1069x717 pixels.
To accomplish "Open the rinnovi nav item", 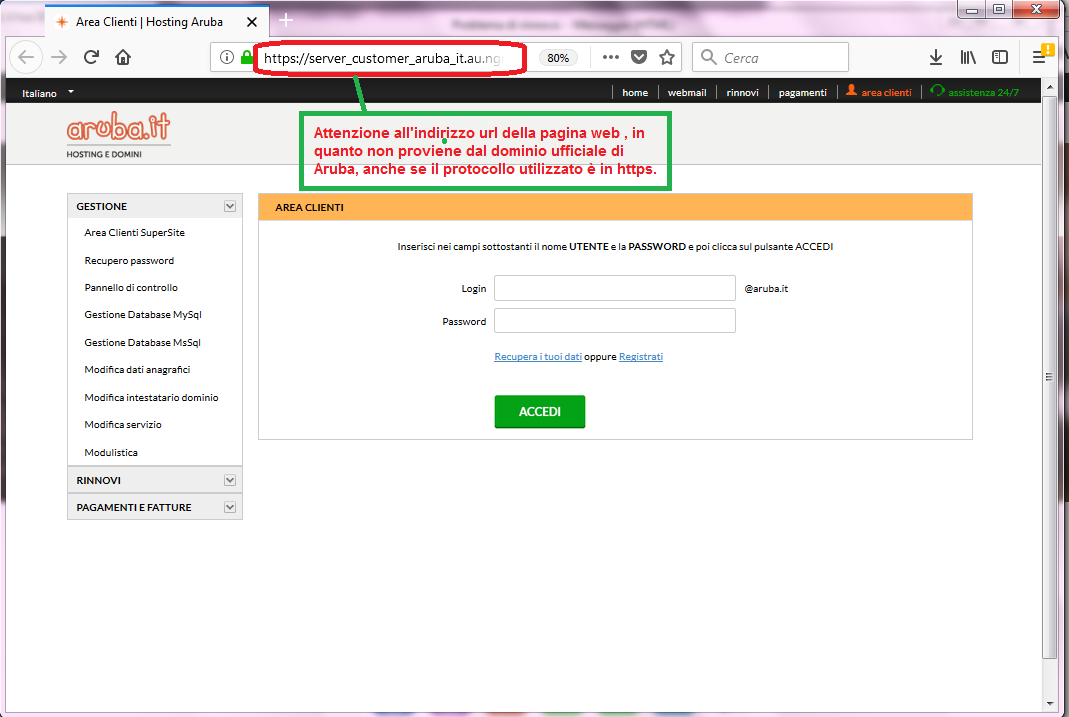I will [742, 93].
